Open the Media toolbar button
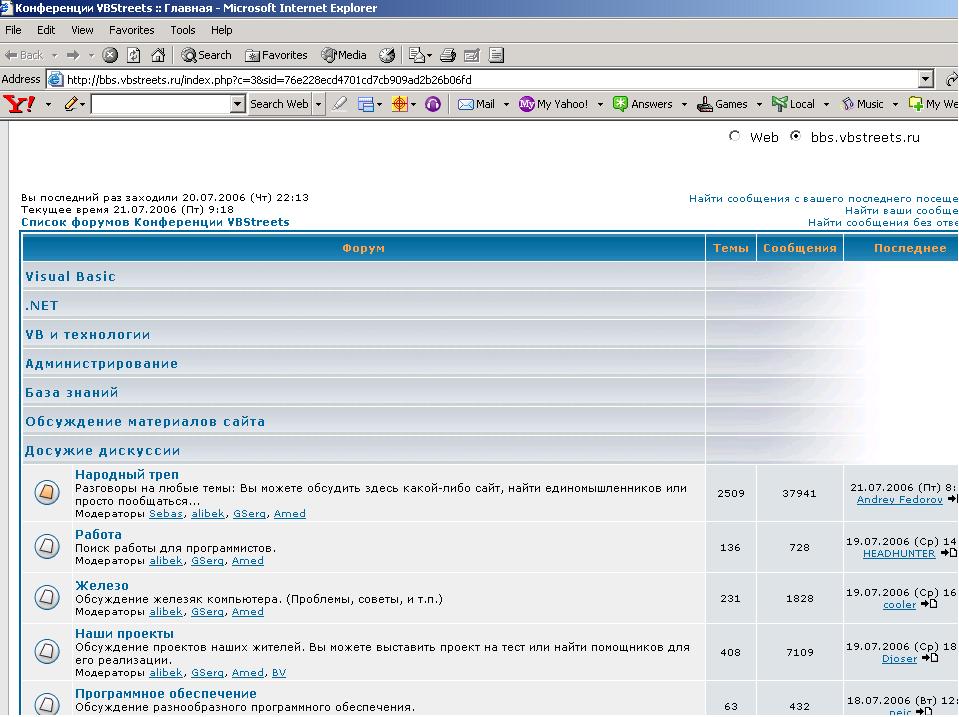This screenshot has width=959, height=717. click(344, 55)
